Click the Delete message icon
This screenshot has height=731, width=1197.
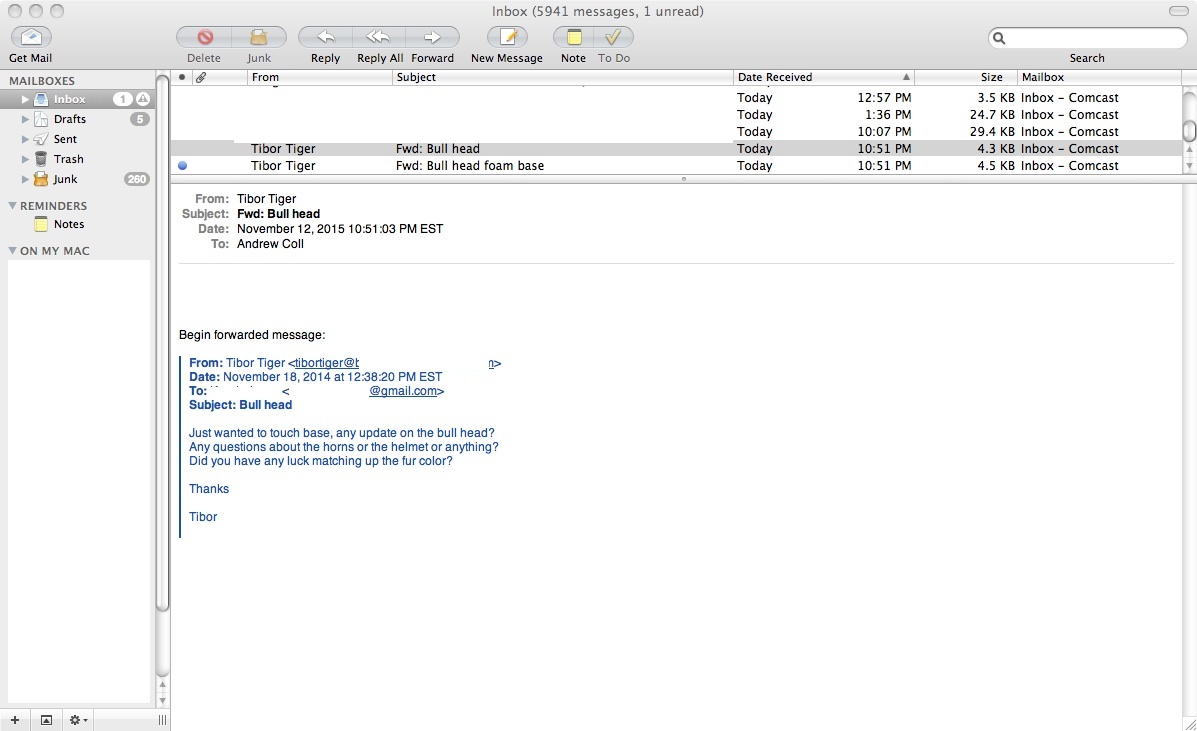(204, 37)
